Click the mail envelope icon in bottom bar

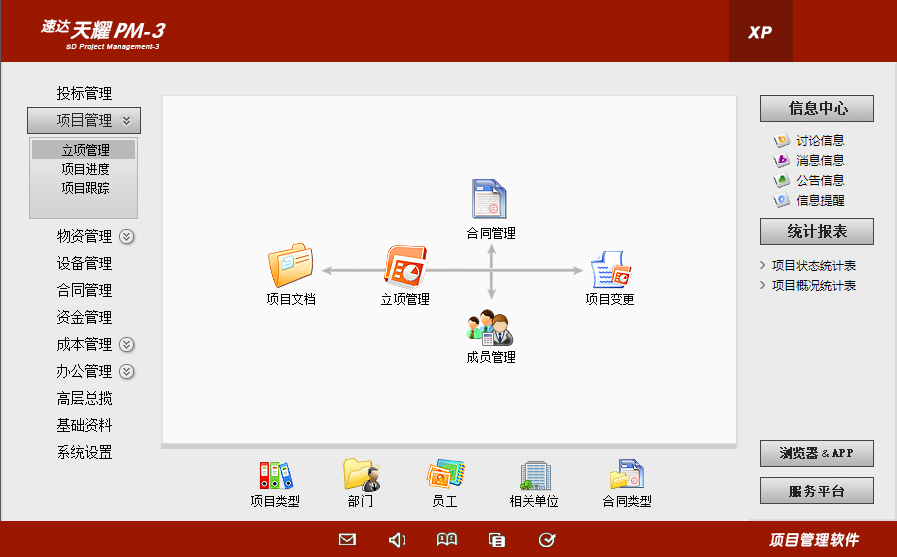[x=347, y=540]
